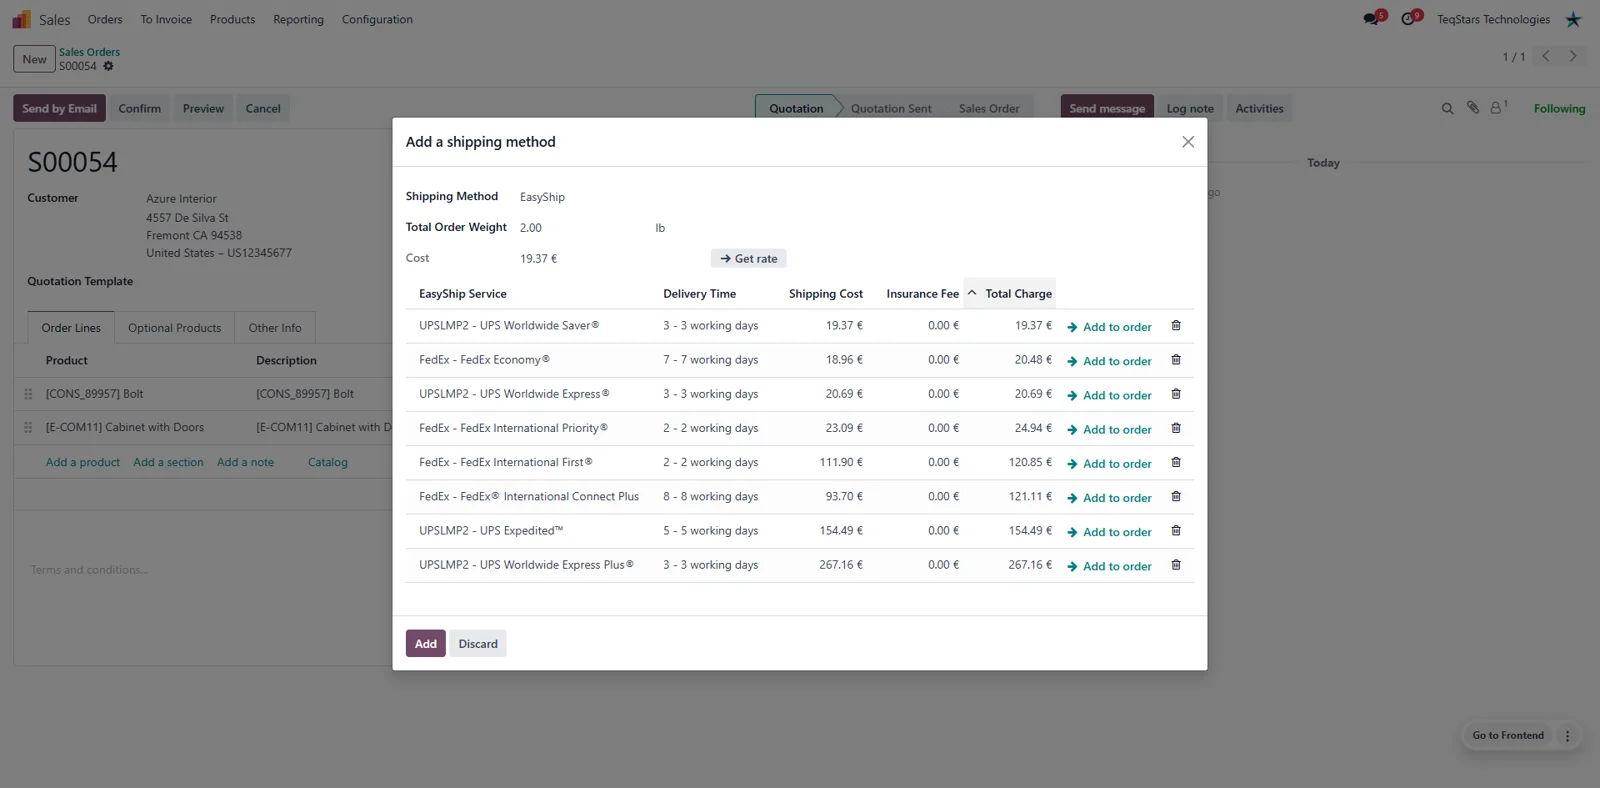This screenshot has width=1600, height=788.
Task: Click the Get rate button
Action: tap(748, 259)
